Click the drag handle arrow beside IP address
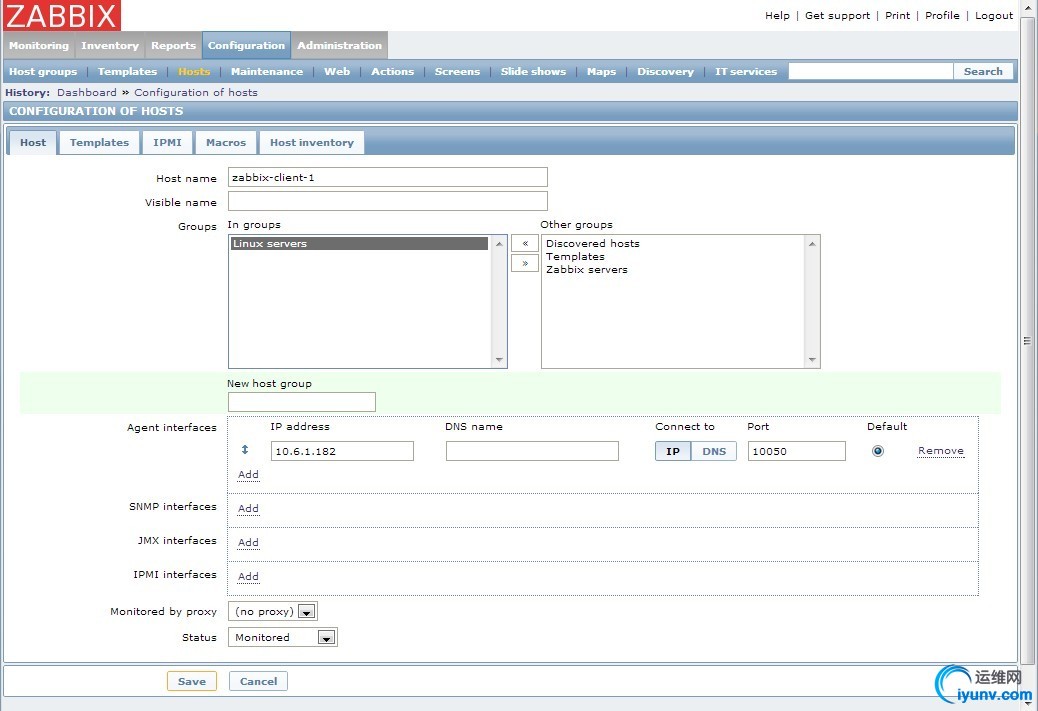The width and height of the screenshot is (1038, 711). click(x=245, y=451)
